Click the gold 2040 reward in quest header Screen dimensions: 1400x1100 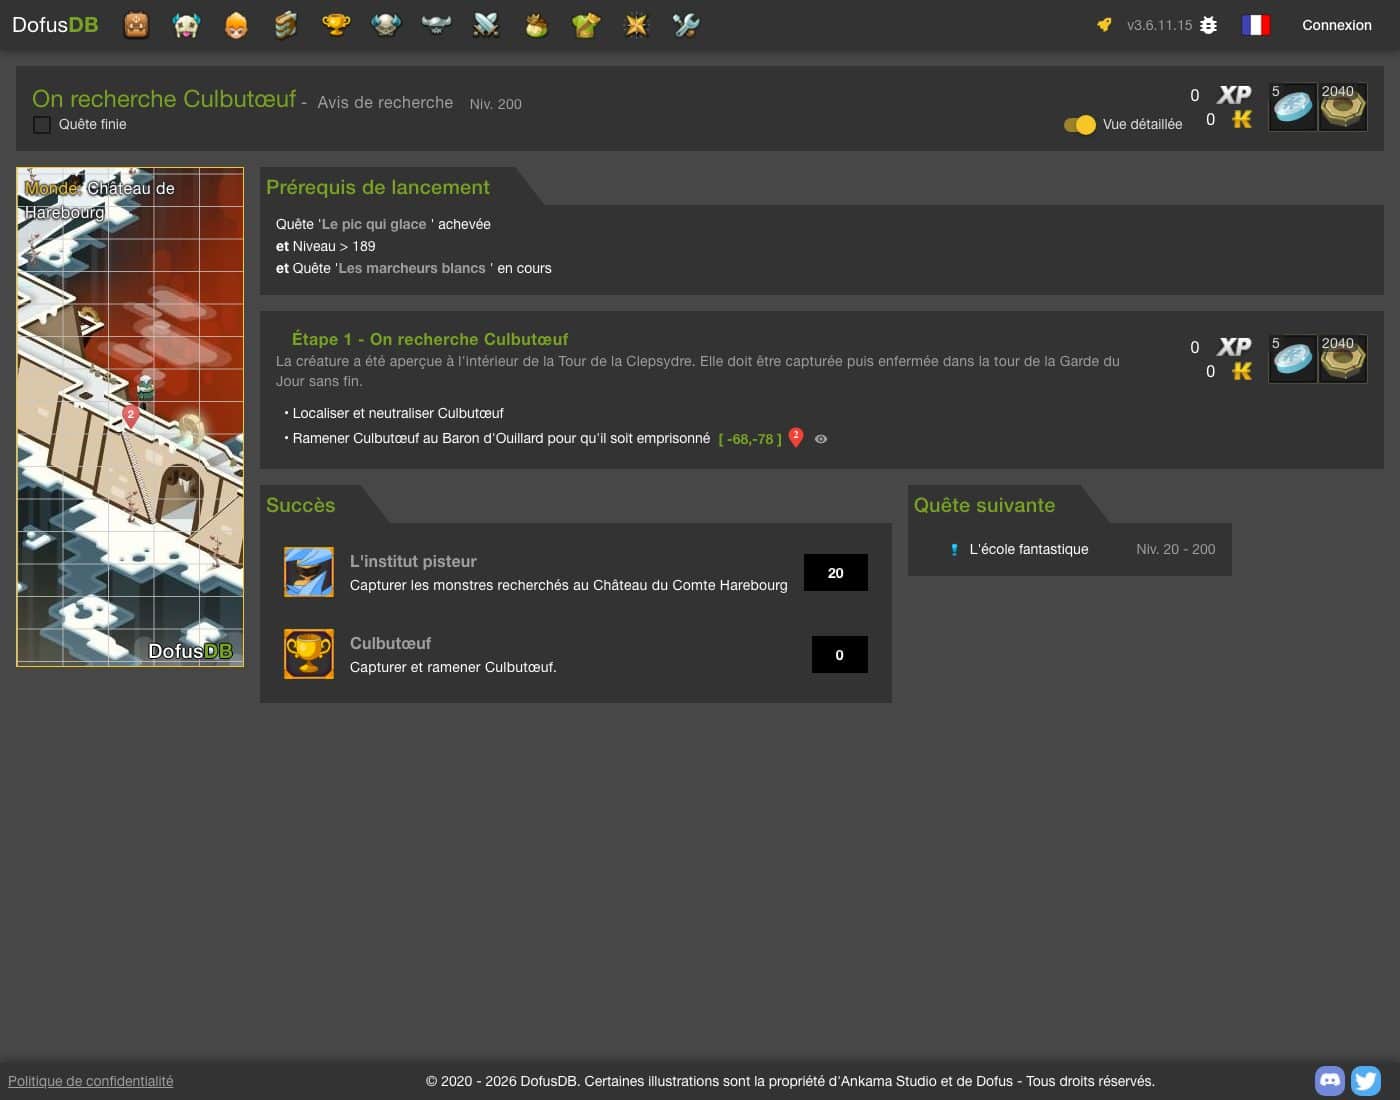1342,107
